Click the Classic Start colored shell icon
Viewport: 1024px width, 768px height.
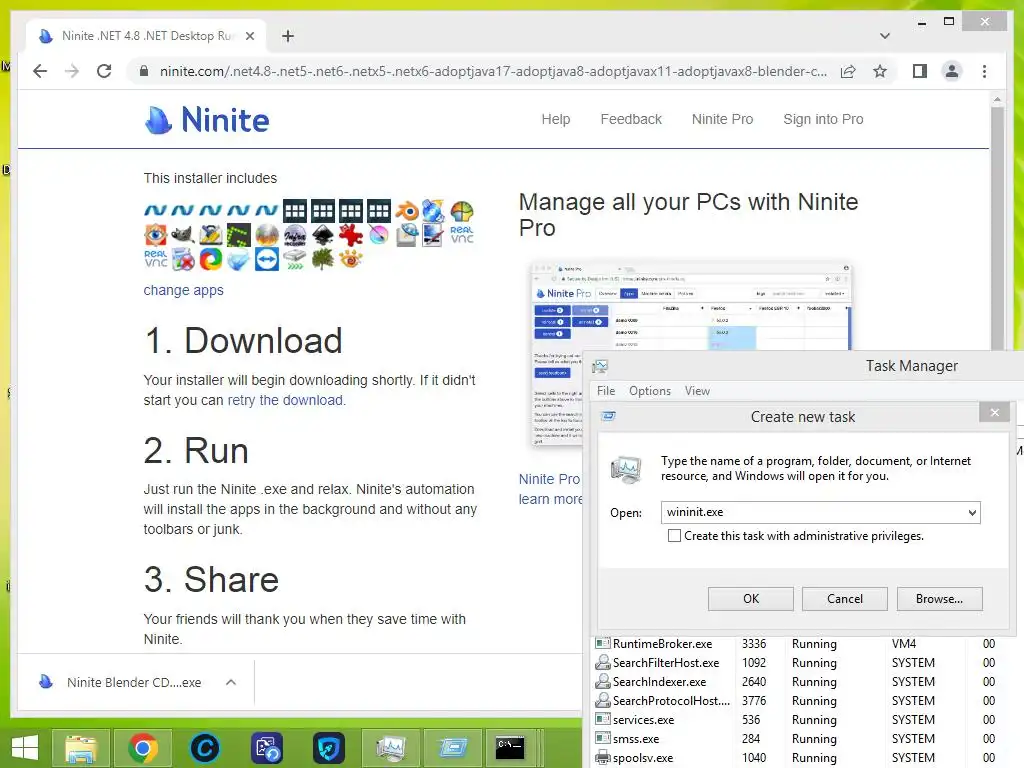tap(462, 210)
